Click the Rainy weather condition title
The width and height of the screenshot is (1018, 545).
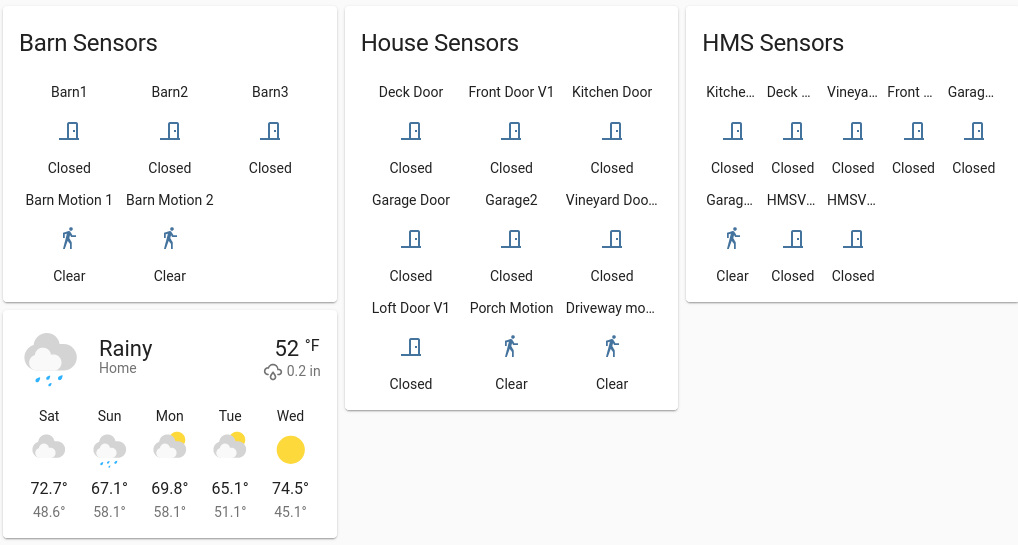[x=126, y=349]
